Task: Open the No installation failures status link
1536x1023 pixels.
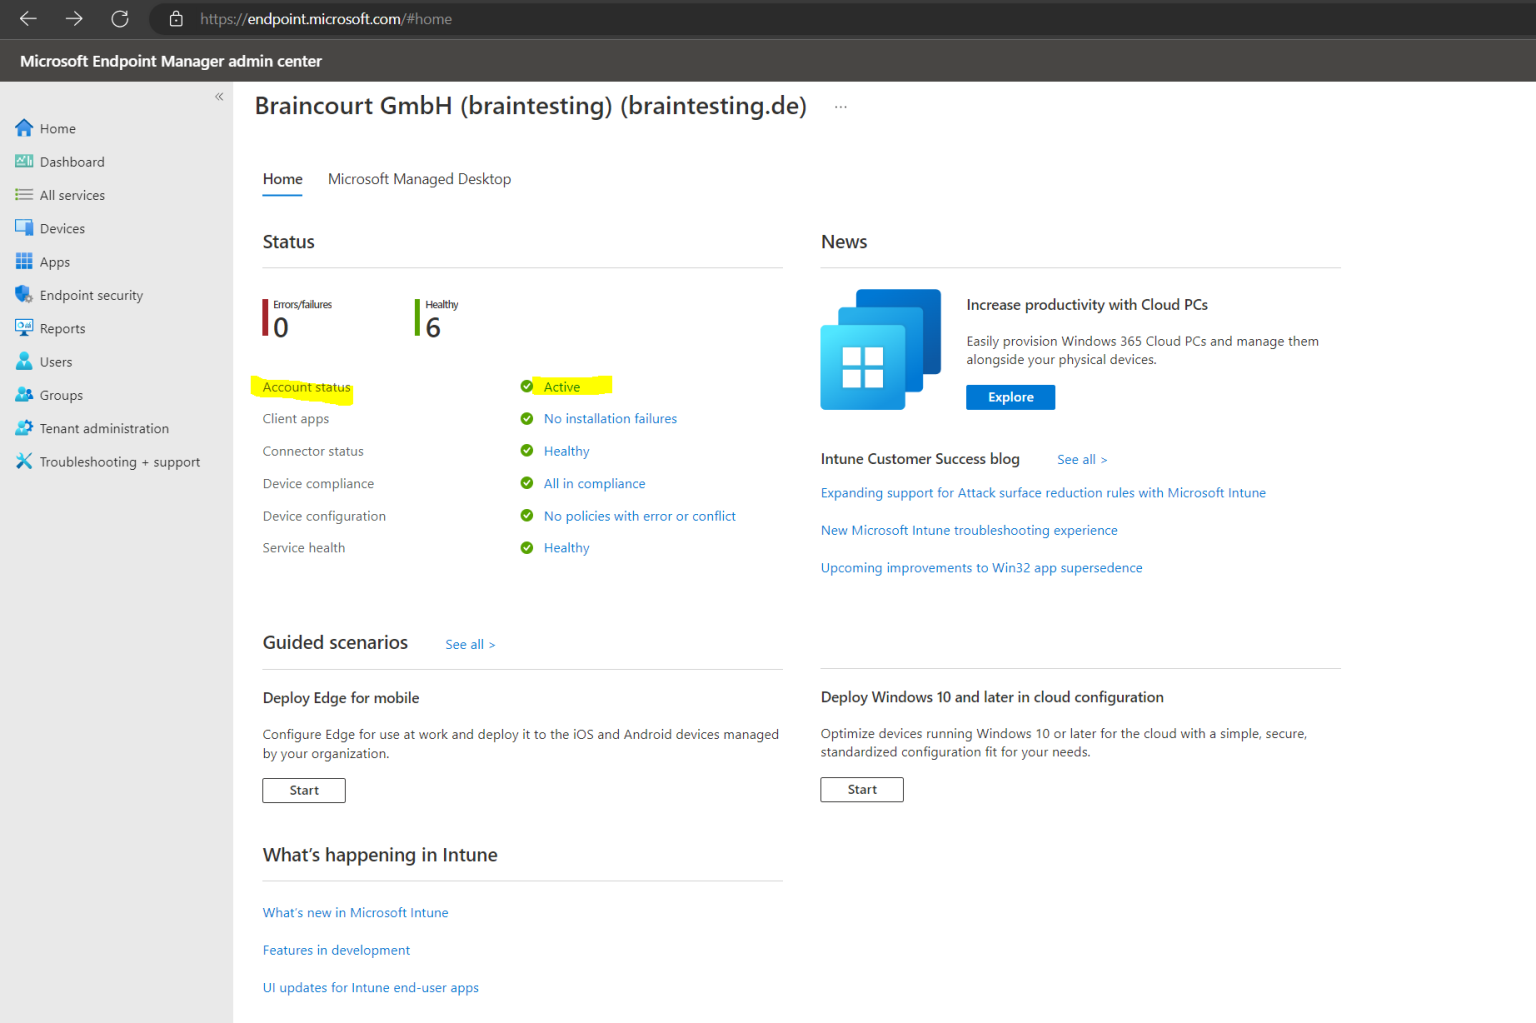Action: pyautogui.click(x=610, y=418)
